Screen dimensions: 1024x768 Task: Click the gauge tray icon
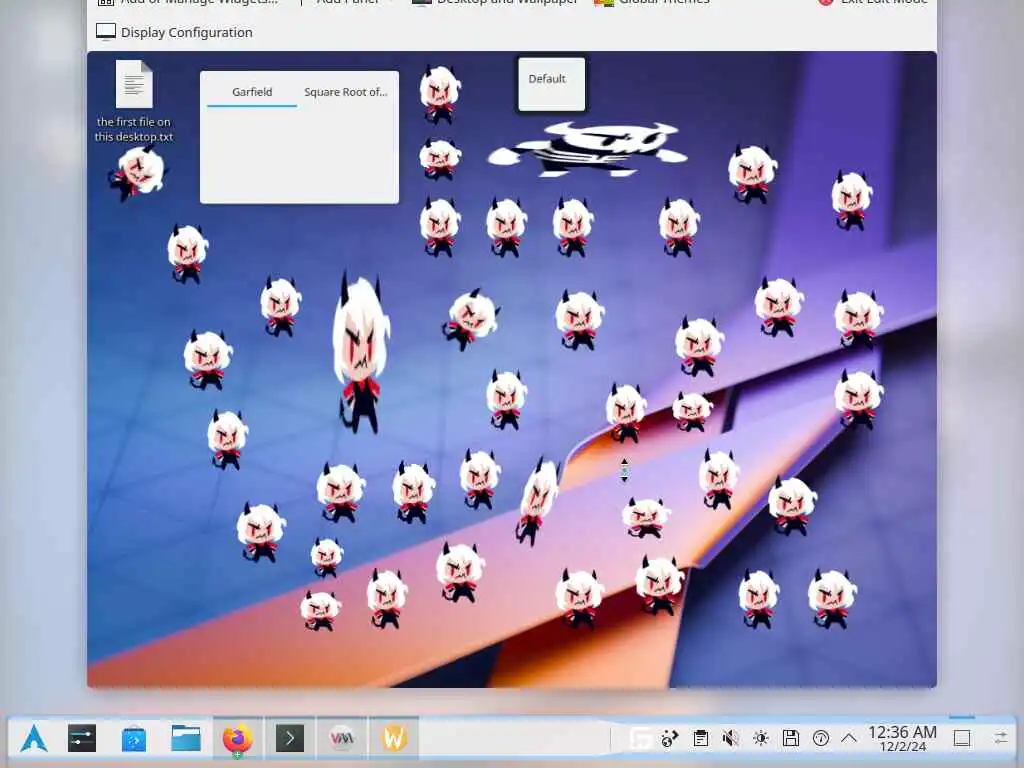point(821,739)
